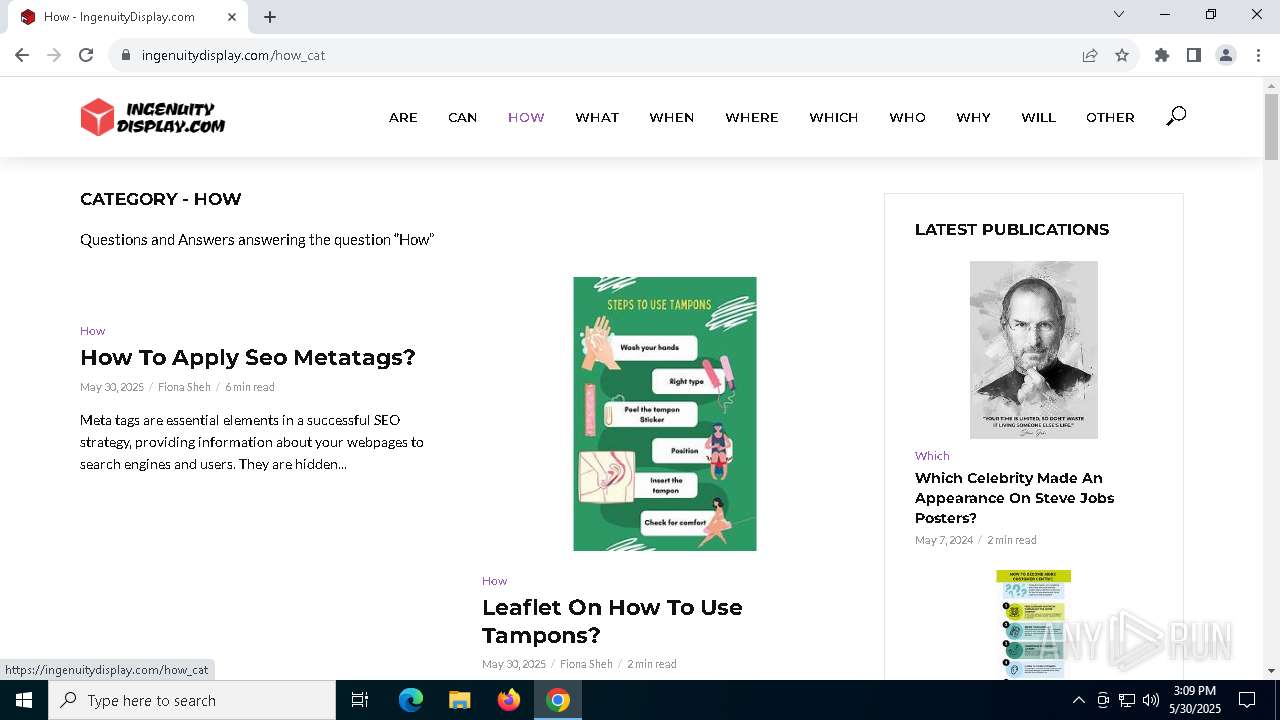Click the website search magnifier icon
The image size is (1280, 720).
[x=1176, y=117]
